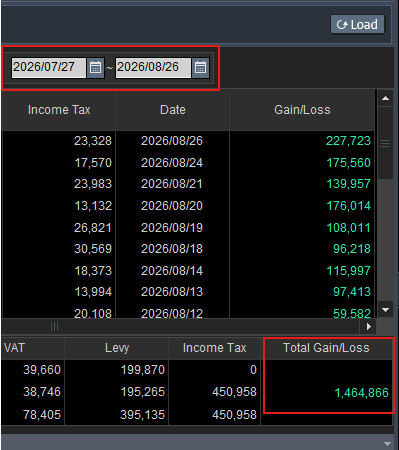
Task: Click the income tax value 30,569
Action: [x=93, y=249]
